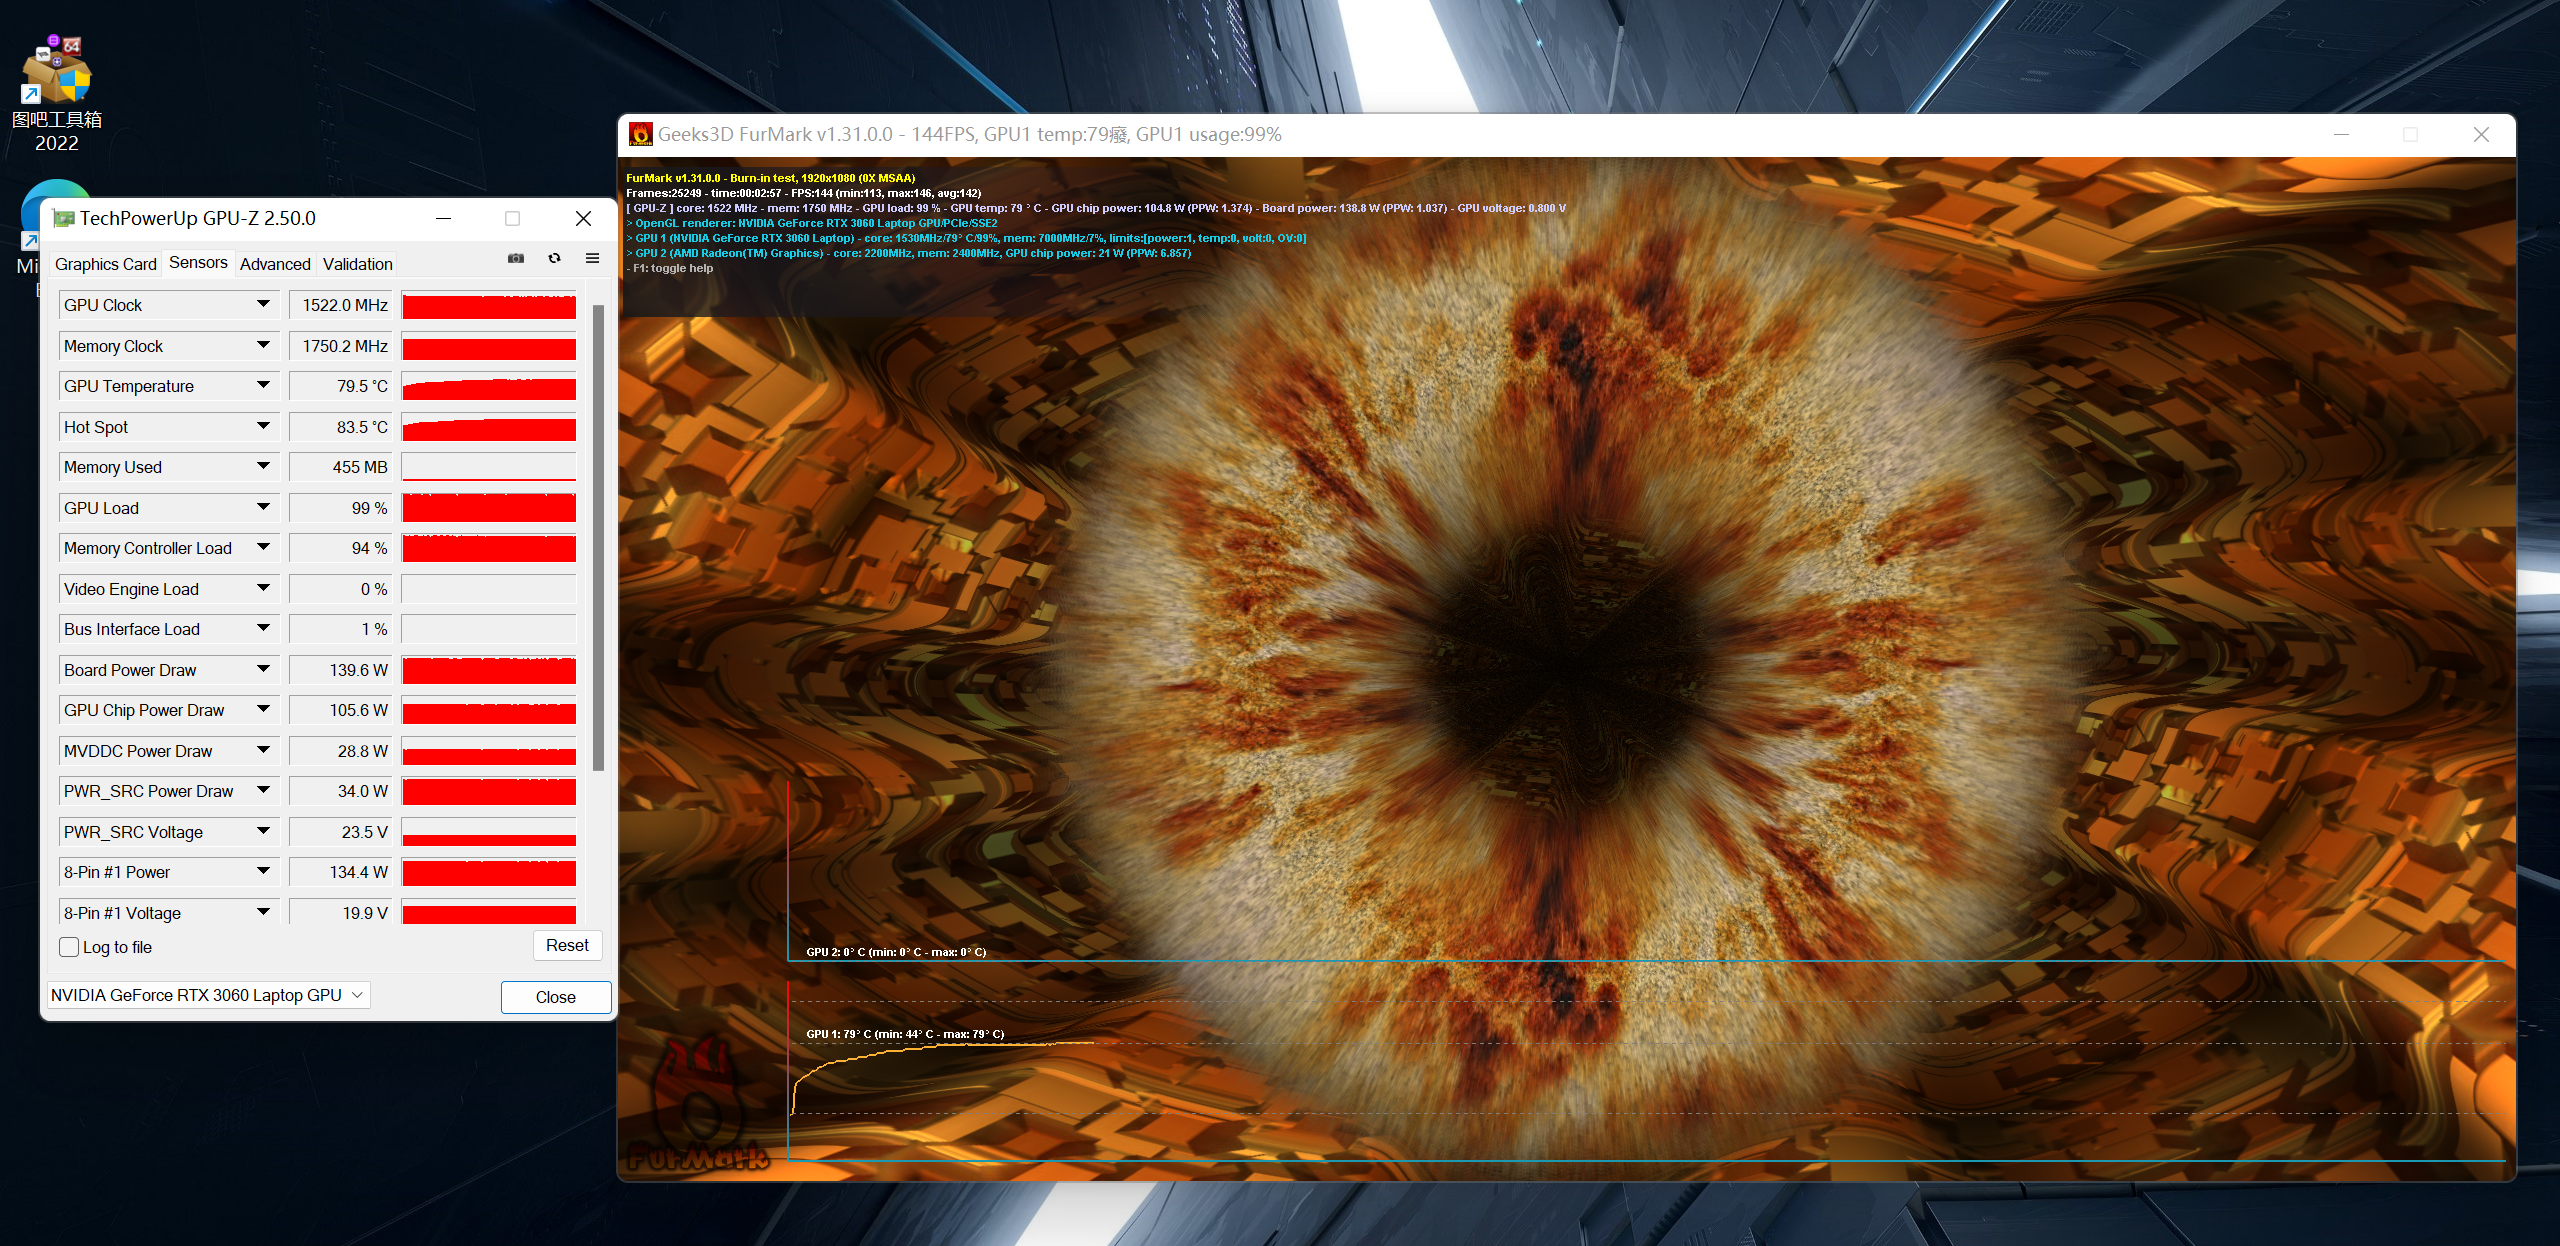This screenshot has width=2560, height=1246.
Task: Open the Memory Controller Load dropdown
Action: coord(263,547)
